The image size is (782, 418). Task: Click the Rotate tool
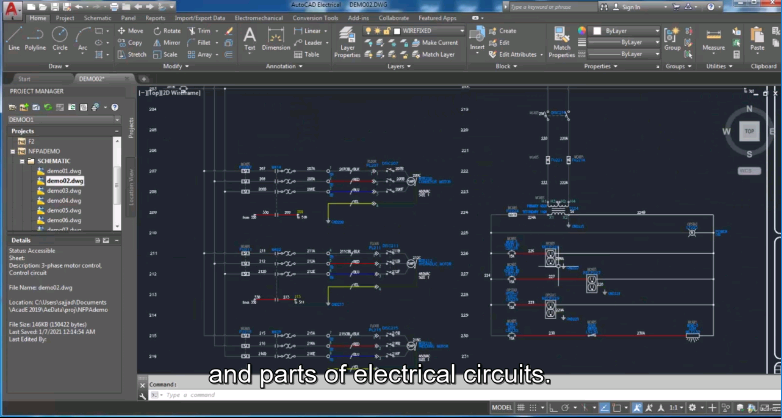(167, 30)
